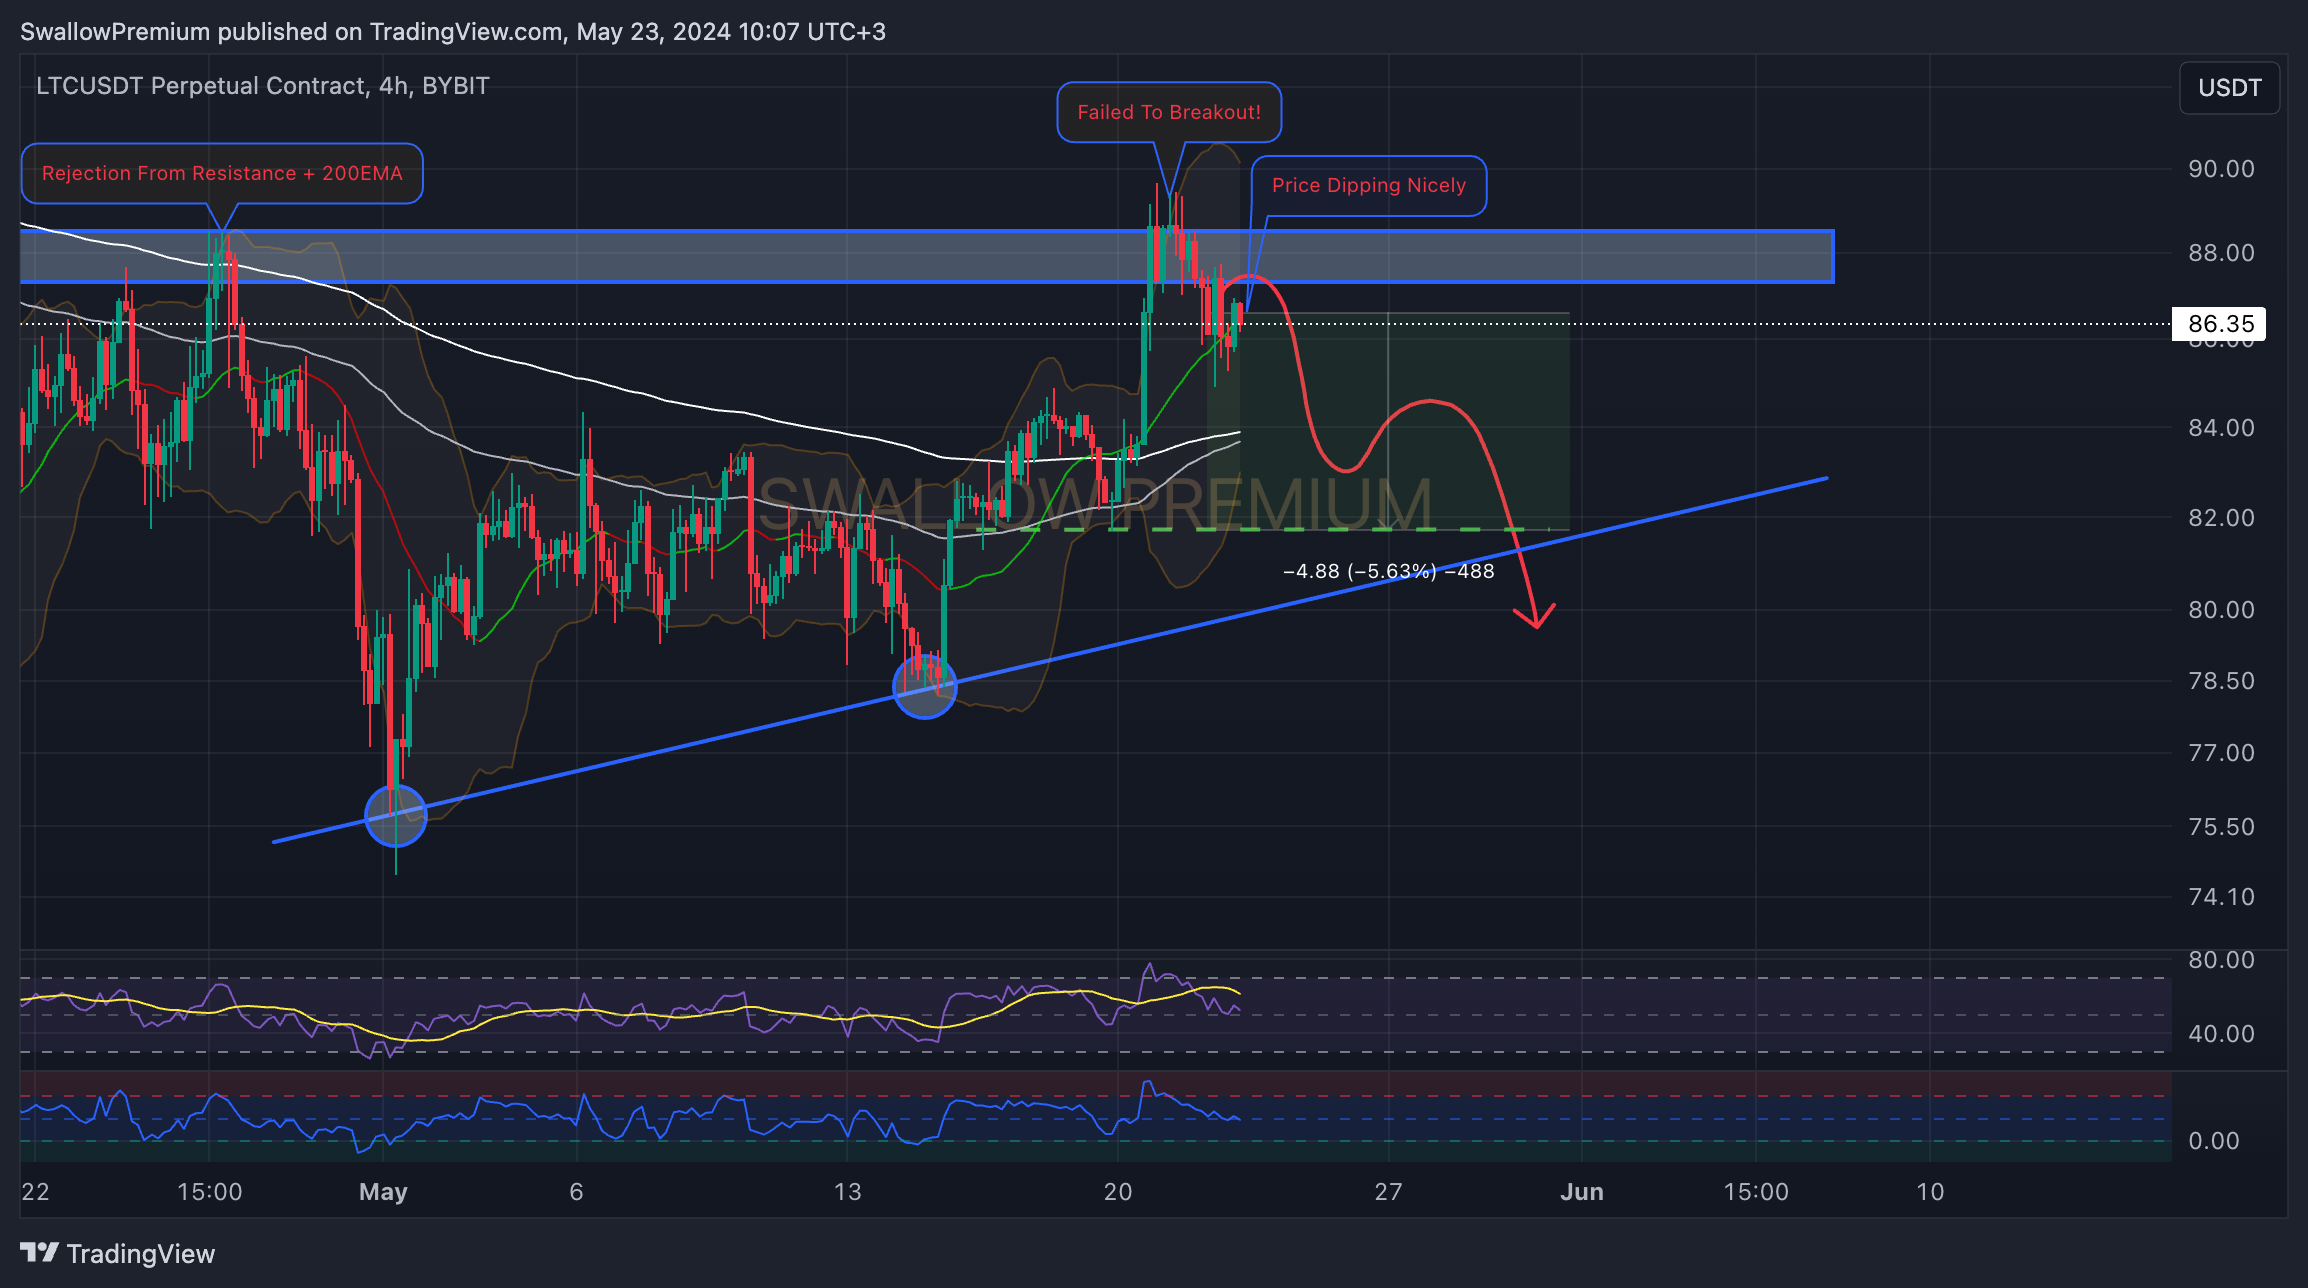Click the RSI 40.00 scale label
This screenshot has width=2308, height=1288.
(2221, 1033)
